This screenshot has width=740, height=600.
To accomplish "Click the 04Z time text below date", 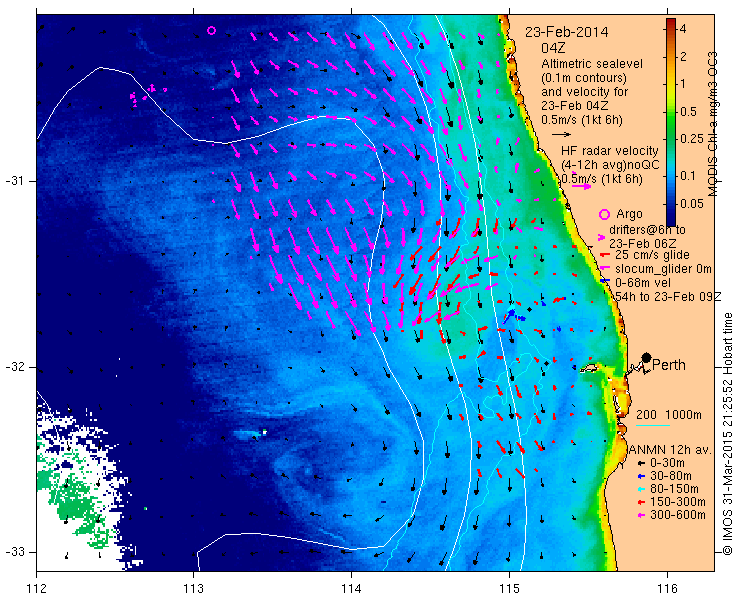I will coord(553,48).
